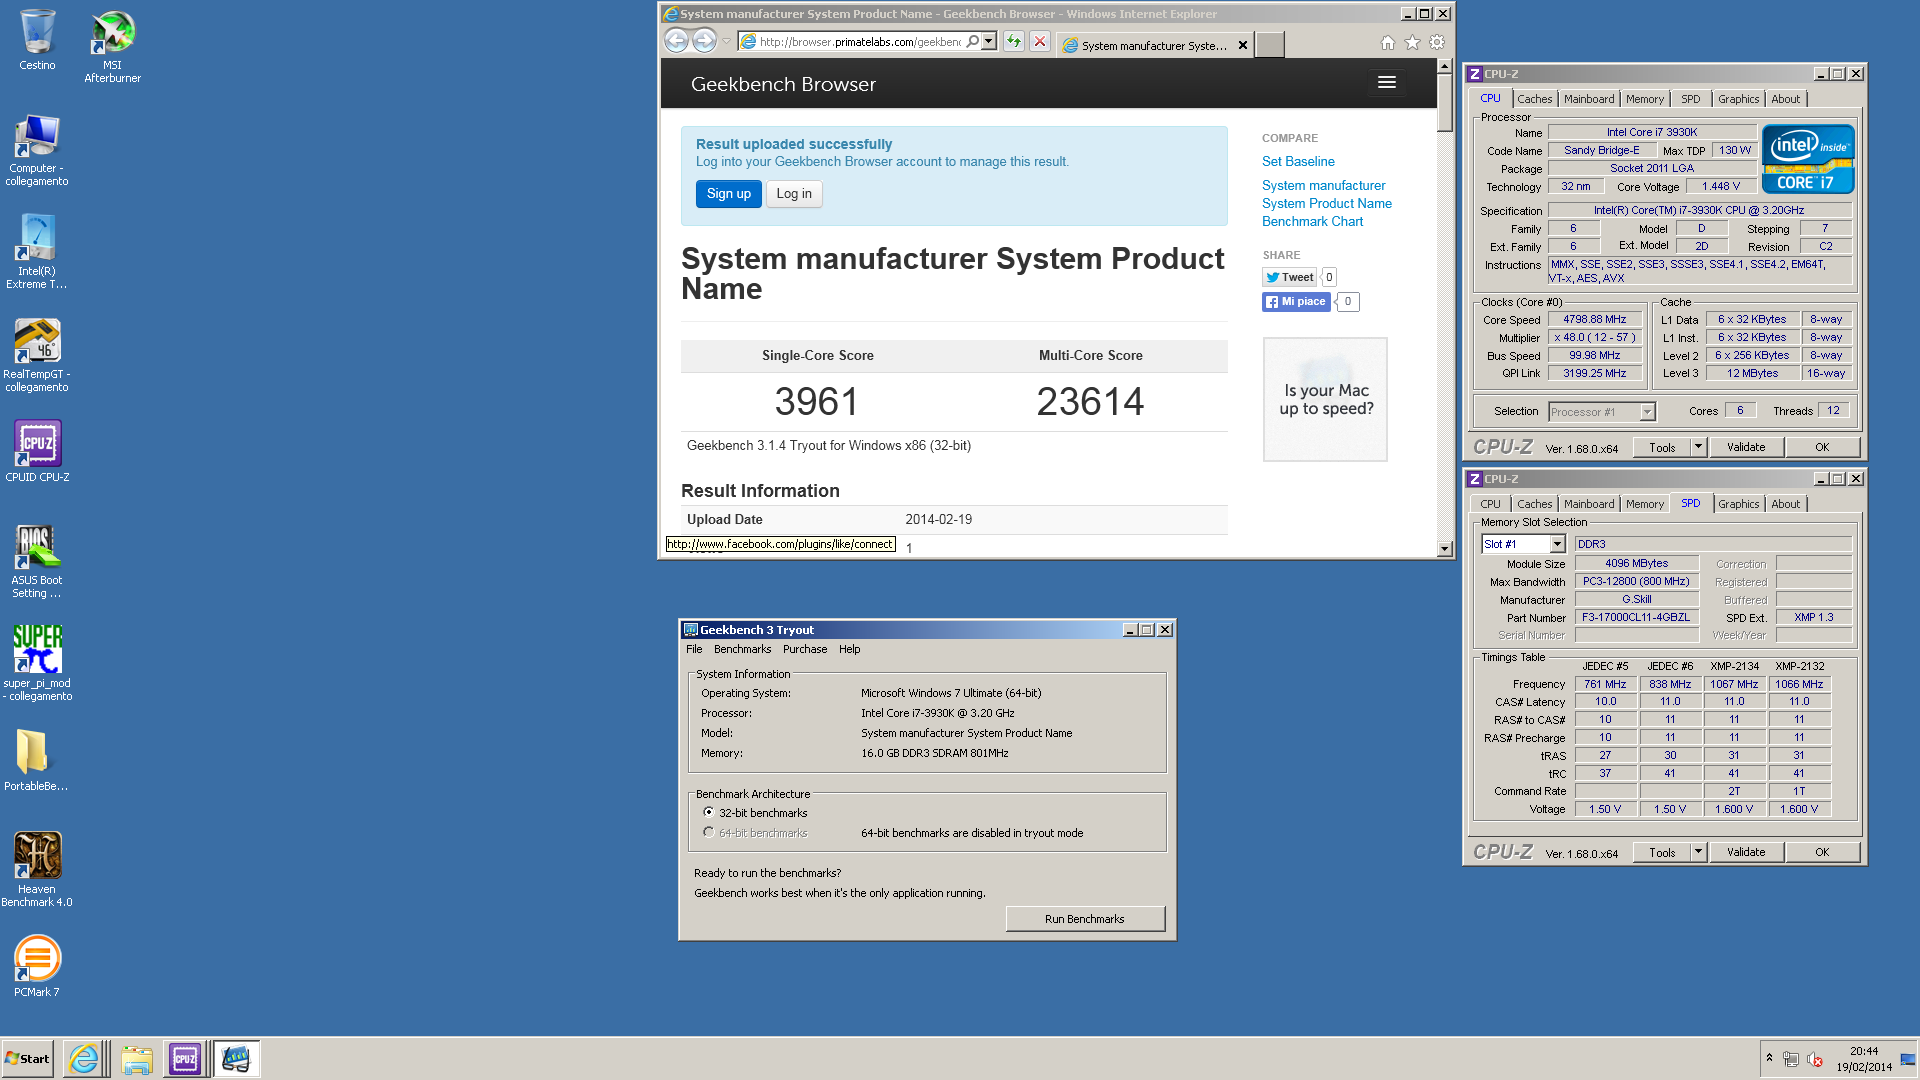The image size is (1920, 1080).
Task: Open the super_pi_mod desktop shortcut
Action: tap(37, 663)
